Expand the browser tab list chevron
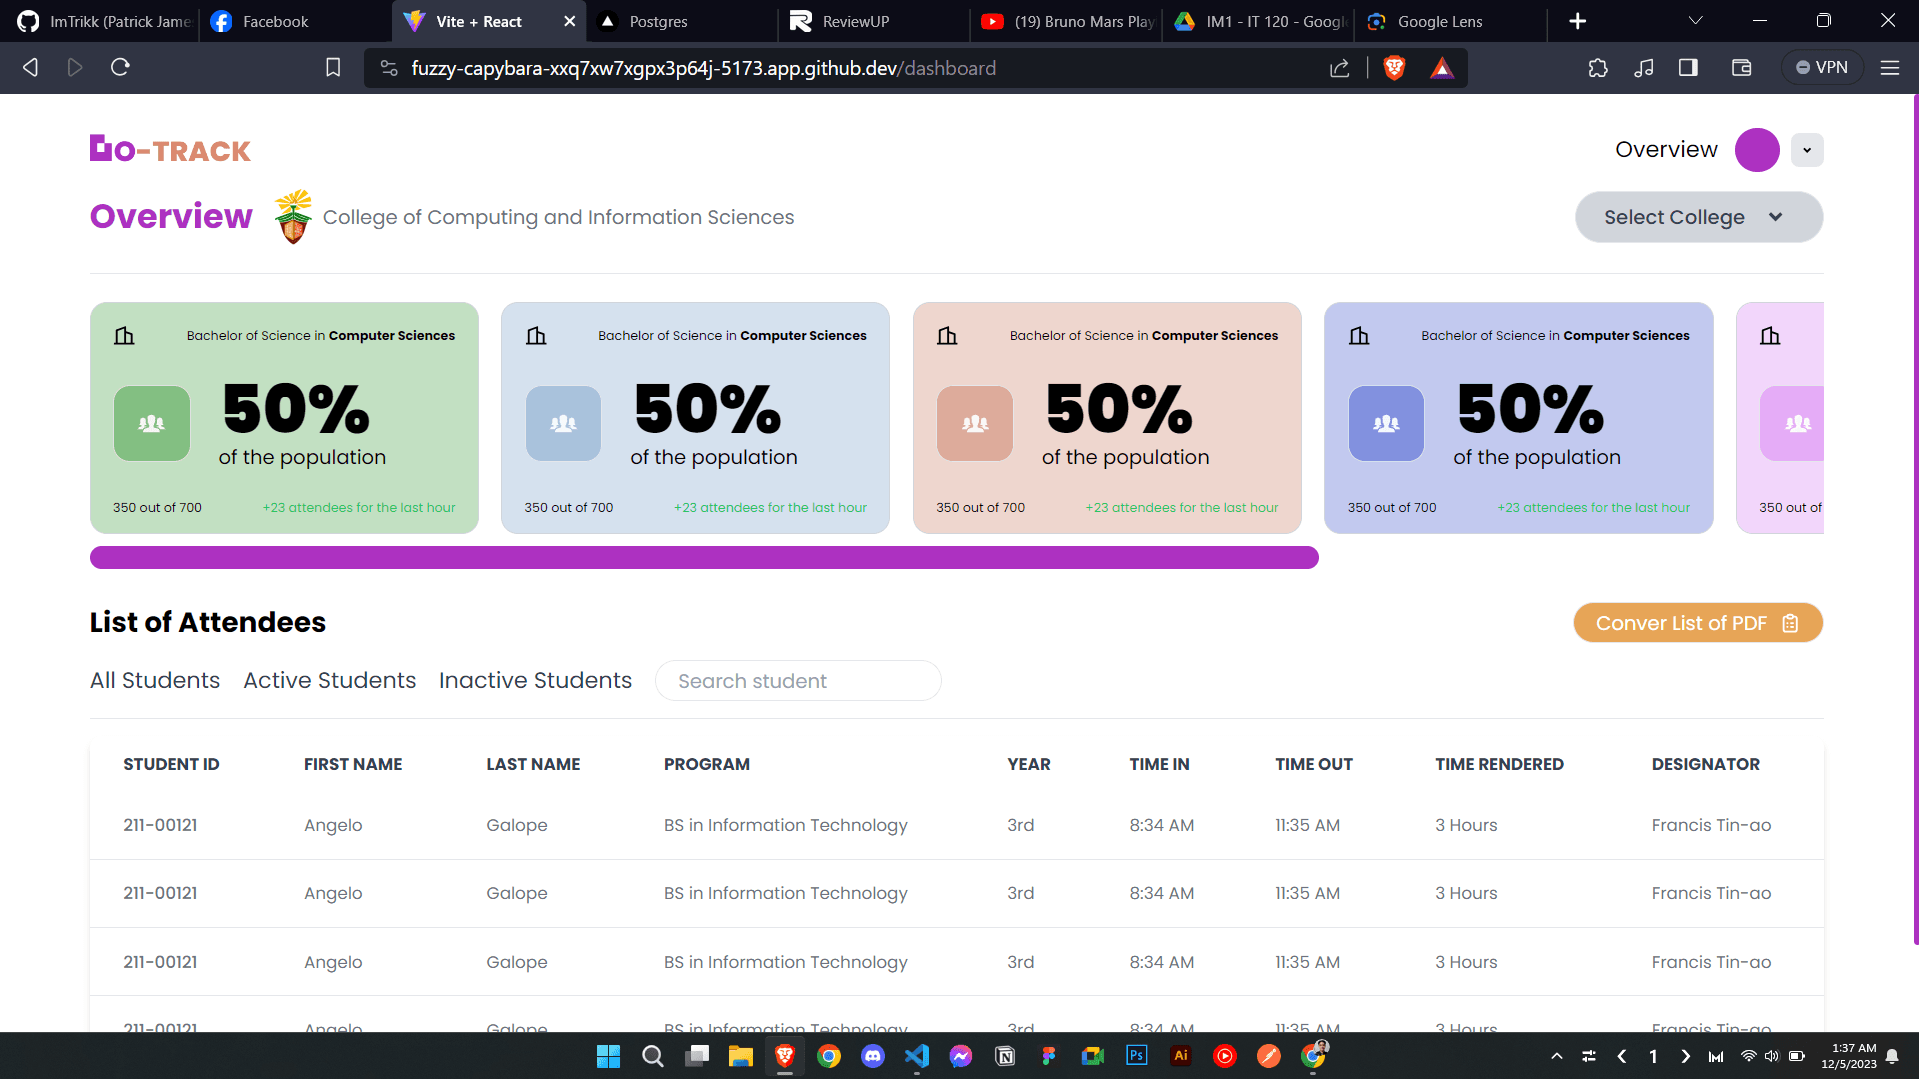The width and height of the screenshot is (1919, 1079). 1695,21
